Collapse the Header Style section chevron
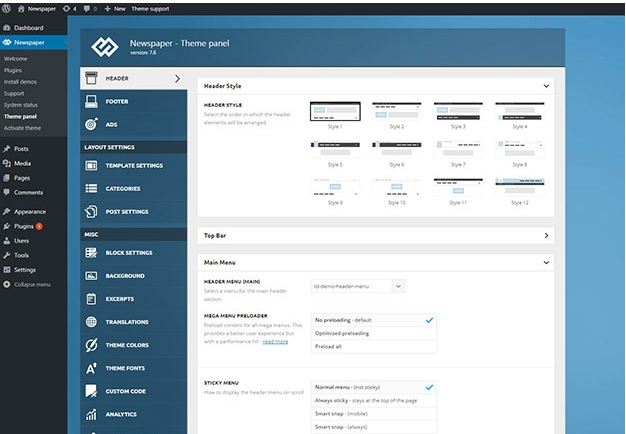The image size is (626, 434). click(x=546, y=86)
